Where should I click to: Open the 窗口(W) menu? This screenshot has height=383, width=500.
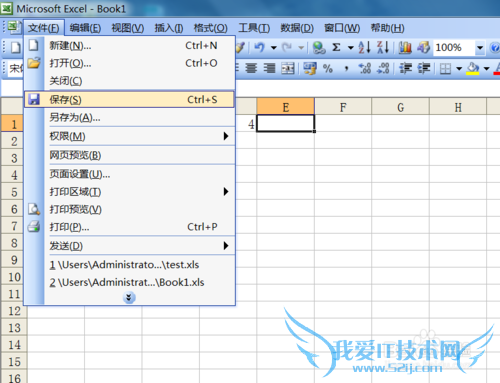(342, 28)
